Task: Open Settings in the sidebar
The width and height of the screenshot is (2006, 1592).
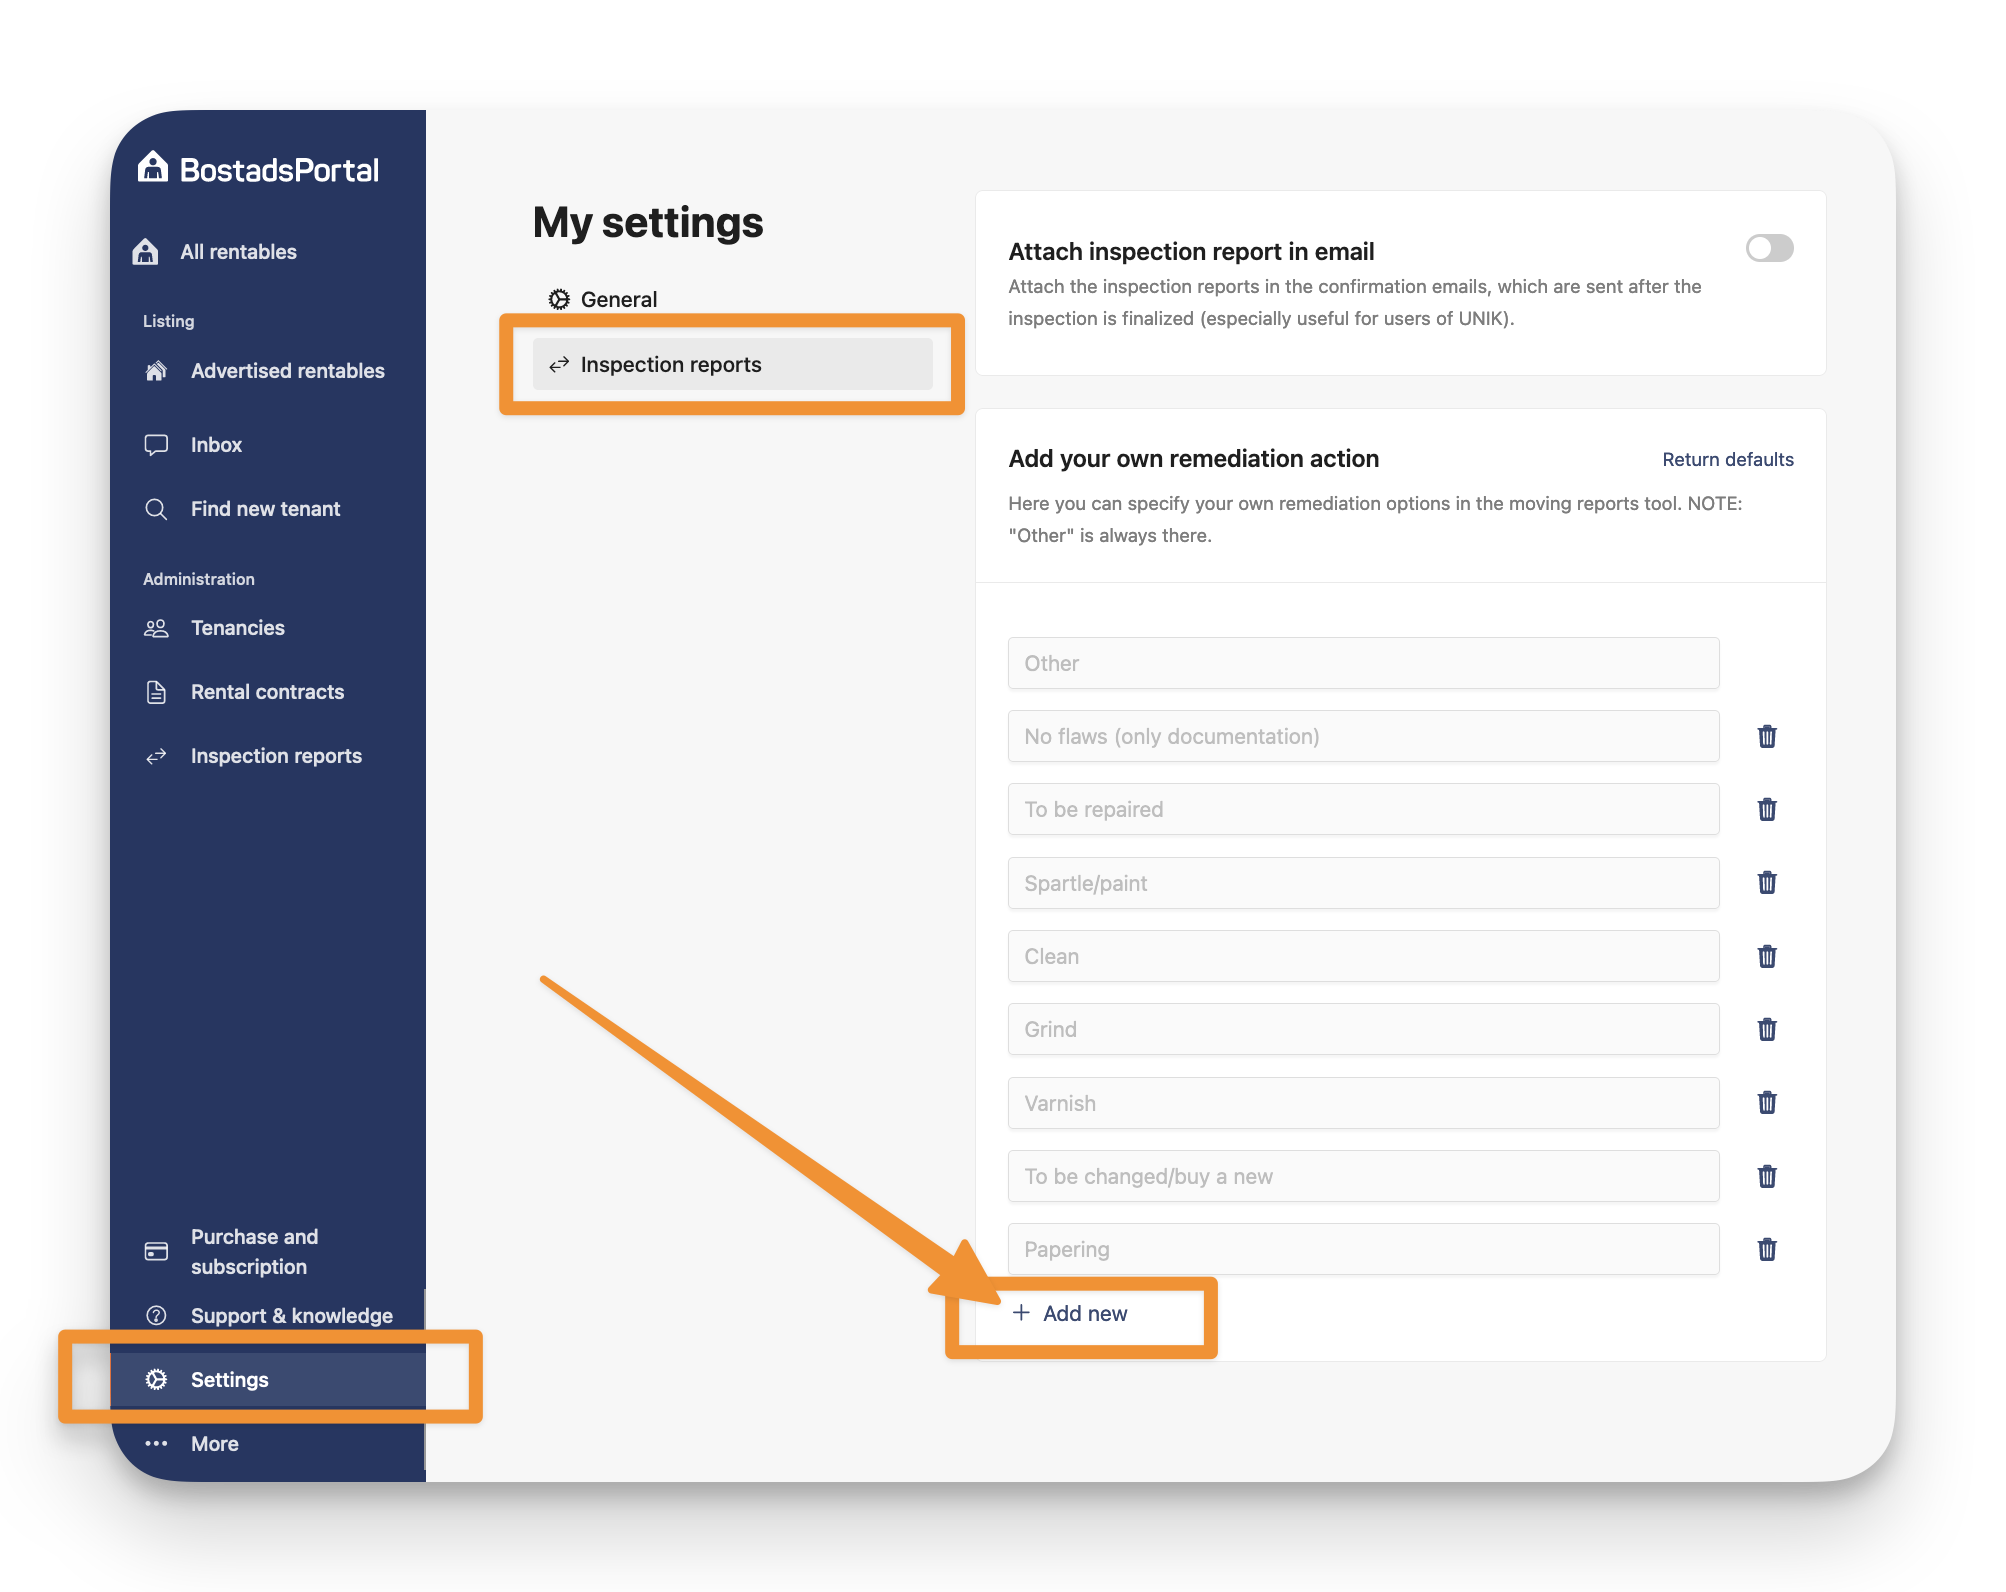Action: [x=268, y=1380]
